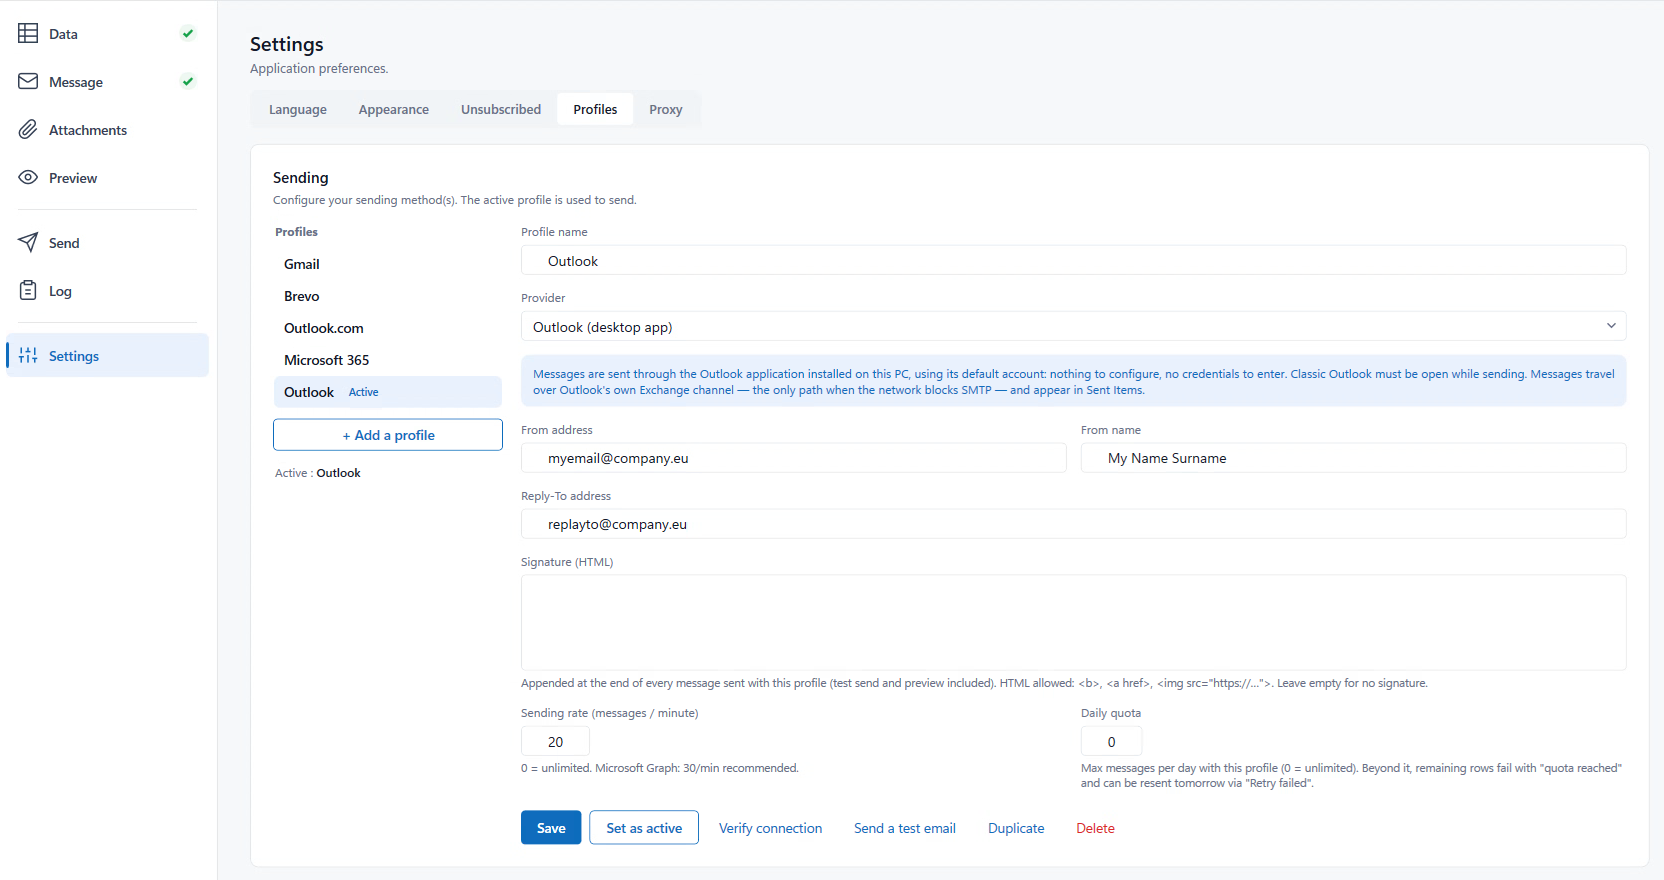Switch to the Language tab
Screen dimensions: 1664x880
click(298, 109)
